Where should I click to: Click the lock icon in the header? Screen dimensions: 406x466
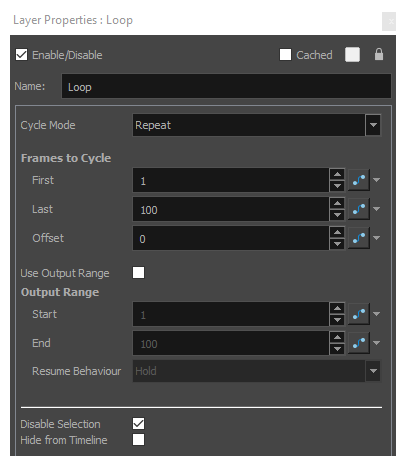click(x=379, y=54)
